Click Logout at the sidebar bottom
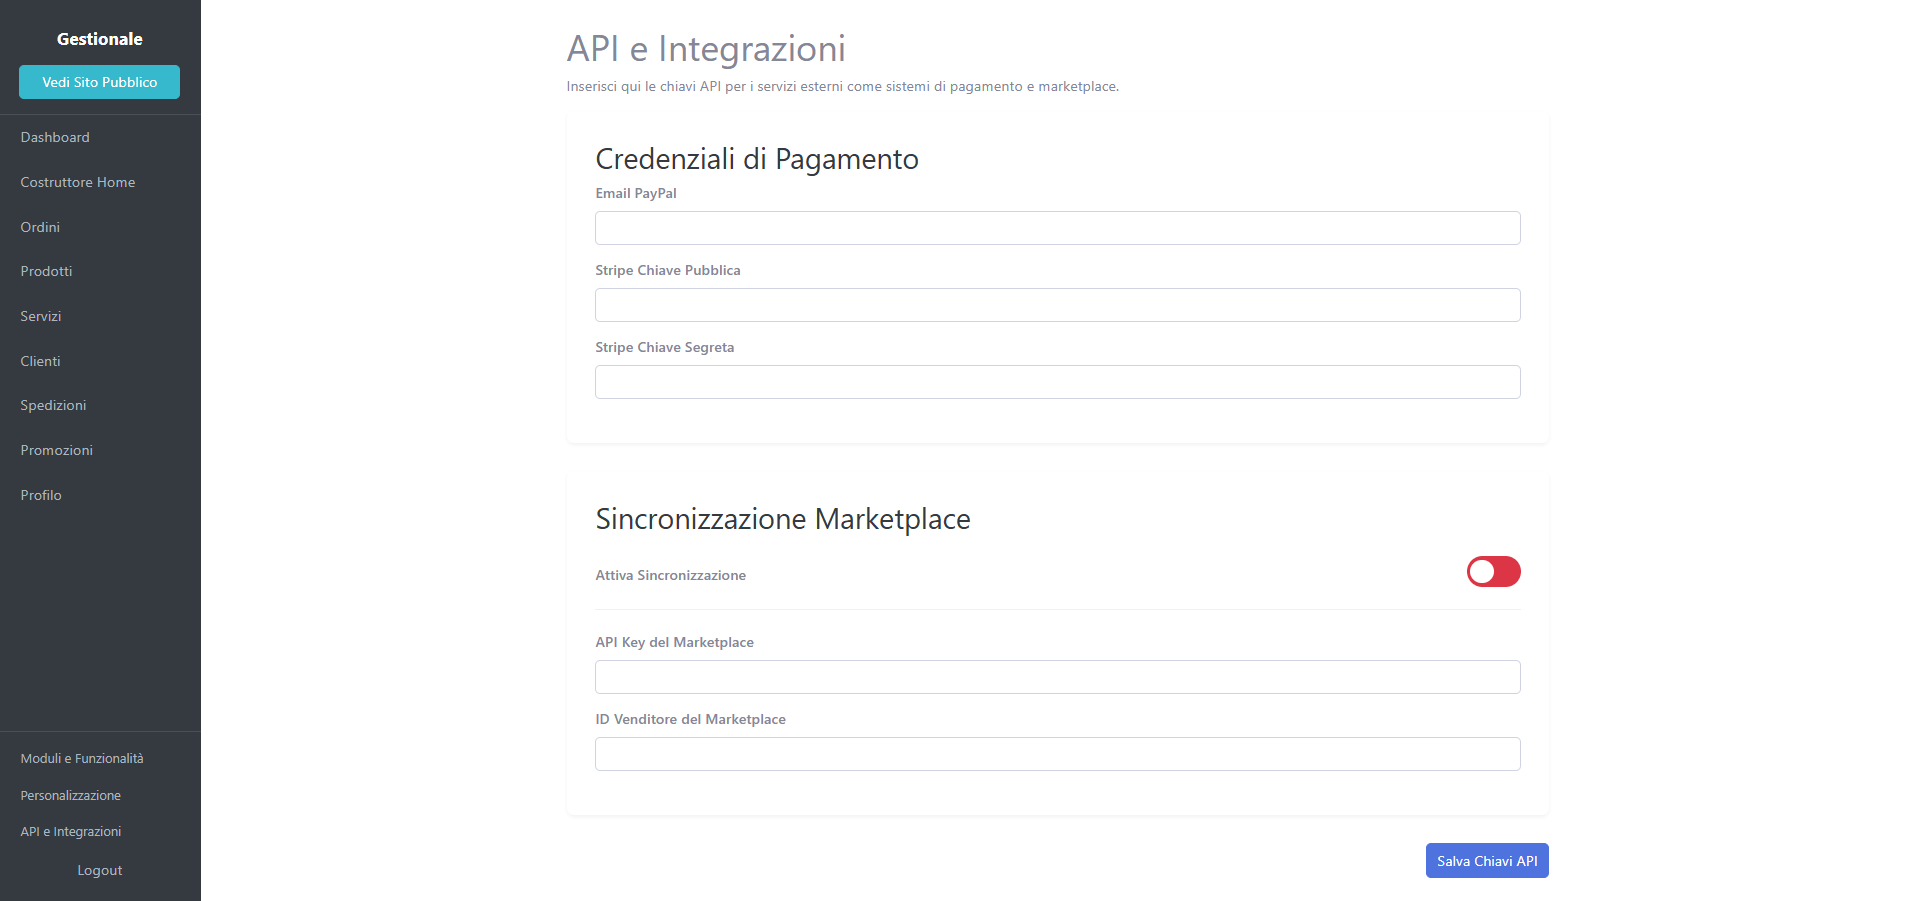 coord(99,870)
